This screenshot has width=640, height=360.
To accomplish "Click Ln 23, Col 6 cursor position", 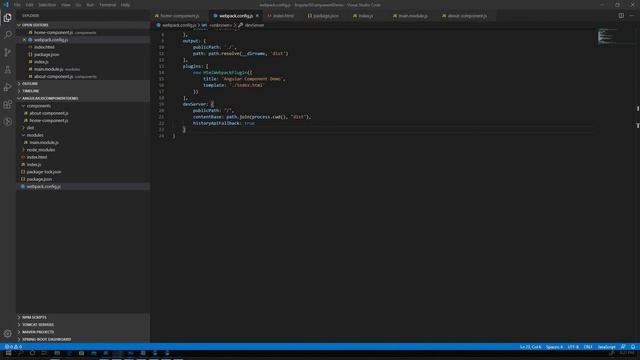I will [530, 347].
